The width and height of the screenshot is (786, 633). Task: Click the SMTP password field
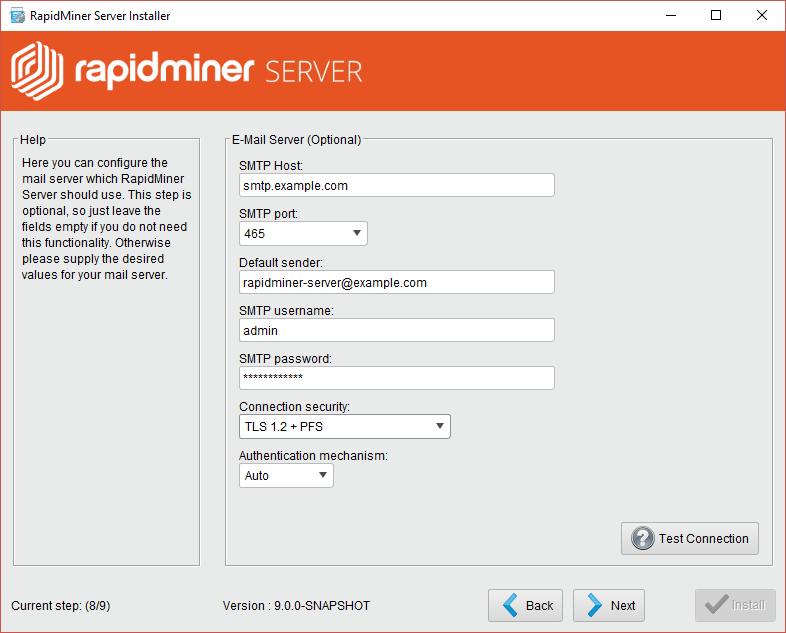tap(396, 378)
